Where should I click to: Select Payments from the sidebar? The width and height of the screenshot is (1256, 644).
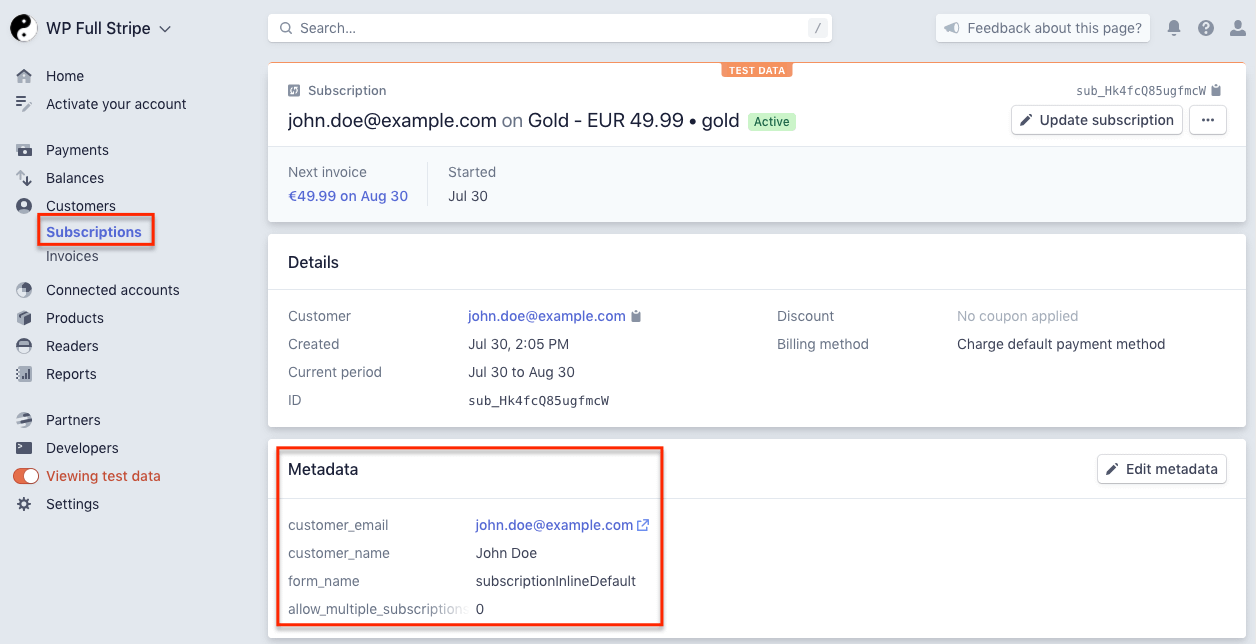[x=77, y=150]
